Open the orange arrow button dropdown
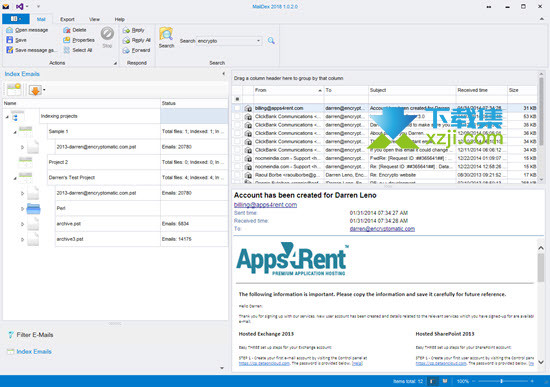The width and height of the screenshot is (550, 387). [44, 90]
